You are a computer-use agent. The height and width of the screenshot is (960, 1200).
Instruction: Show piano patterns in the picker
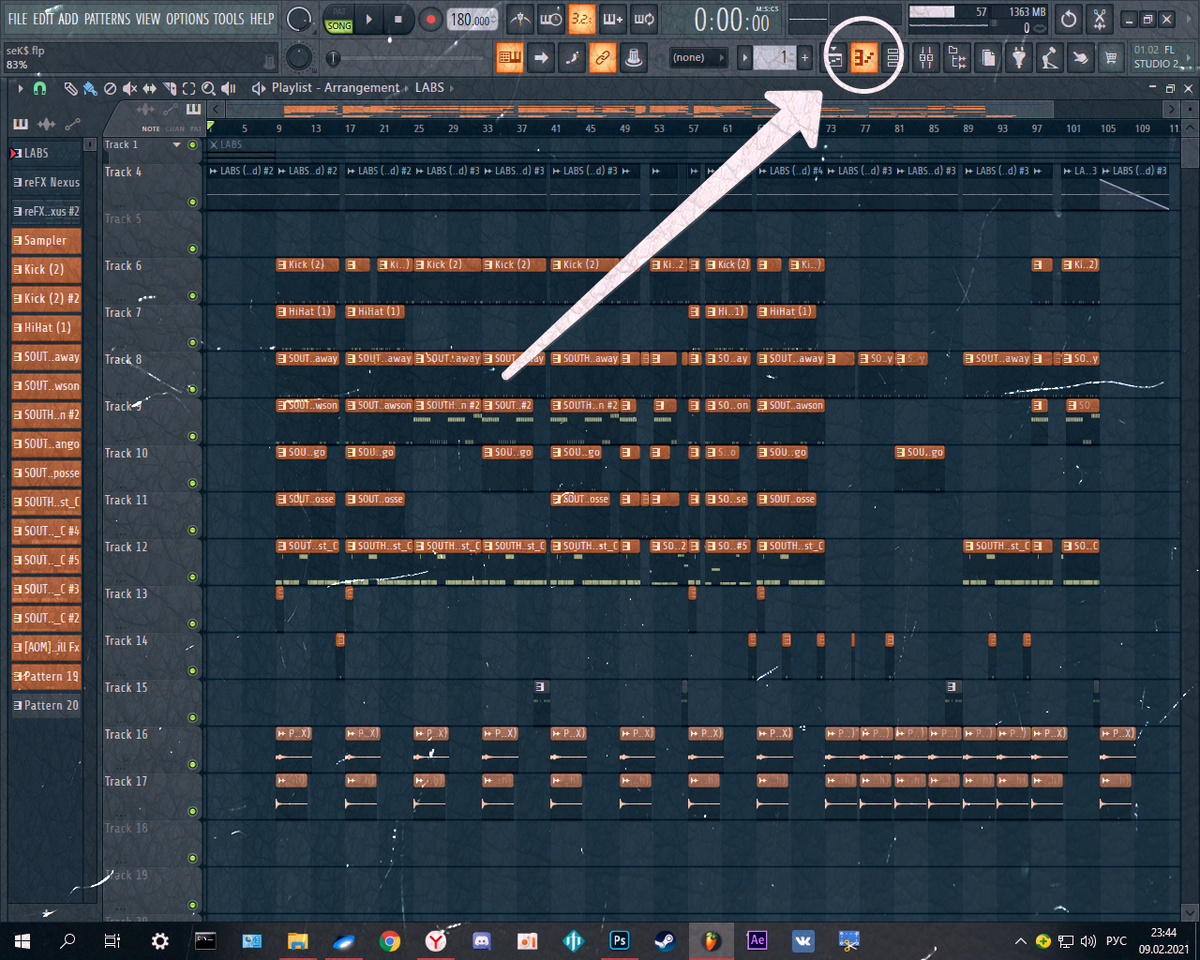coord(20,124)
